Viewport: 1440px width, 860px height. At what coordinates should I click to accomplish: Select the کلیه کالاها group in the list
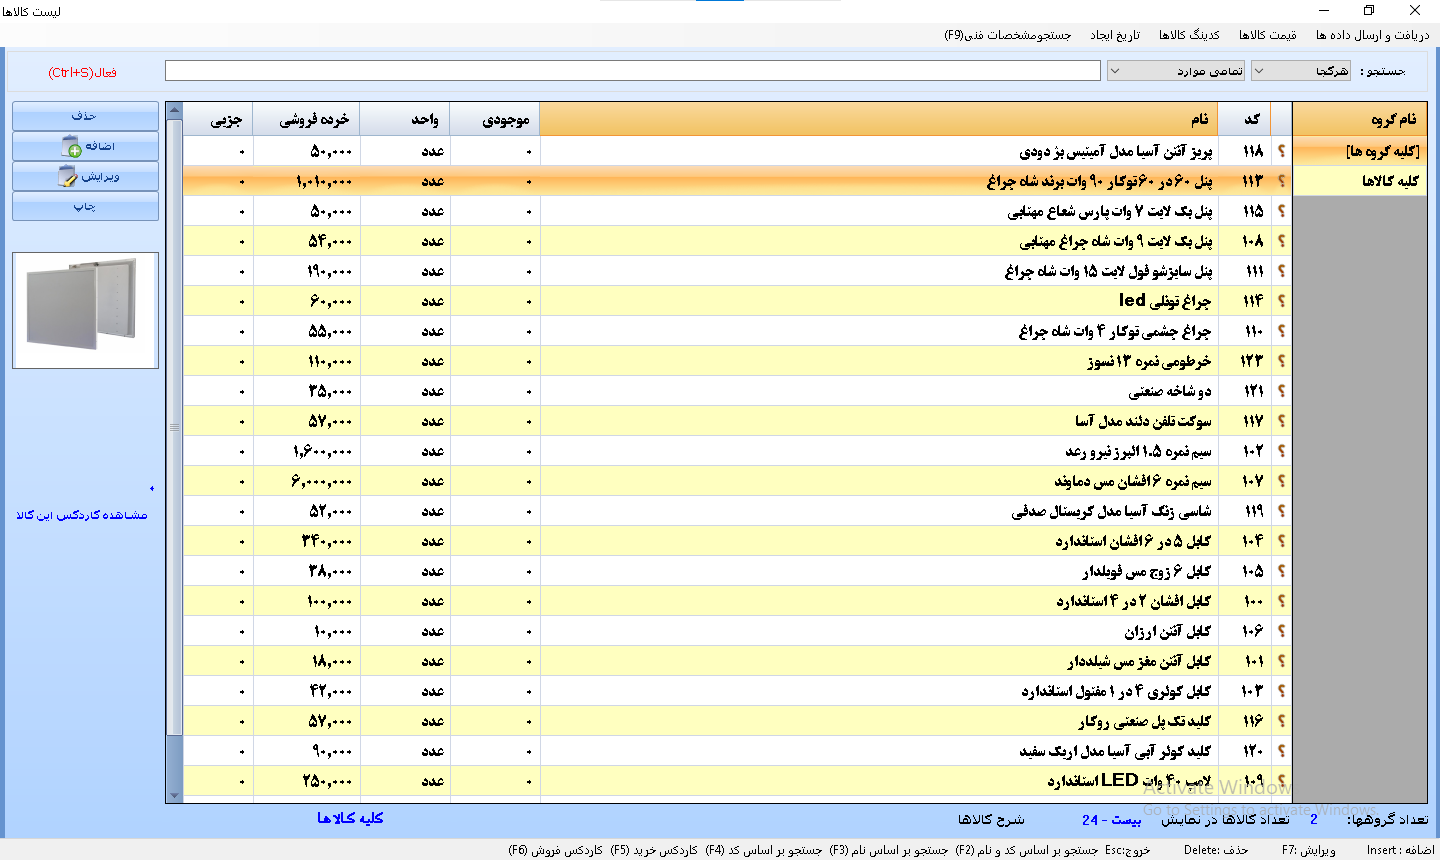coord(1389,181)
